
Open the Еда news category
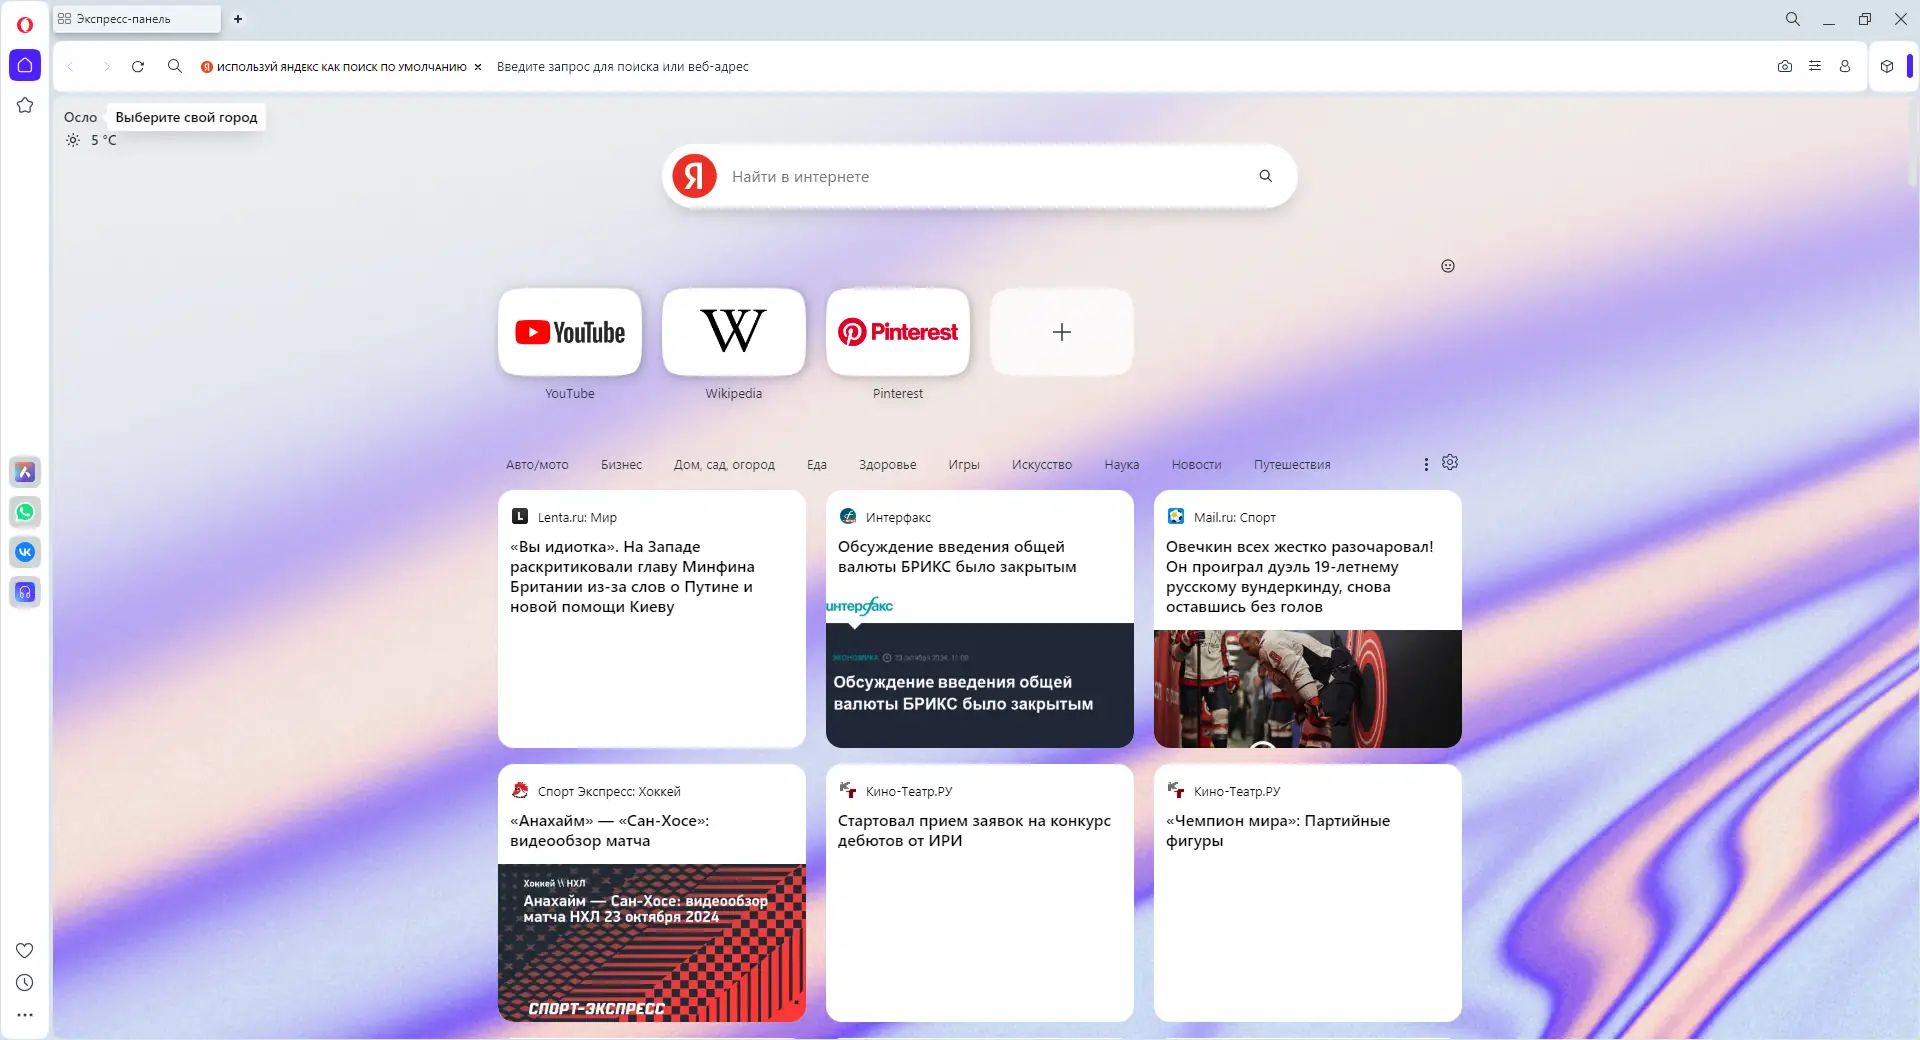click(x=817, y=465)
